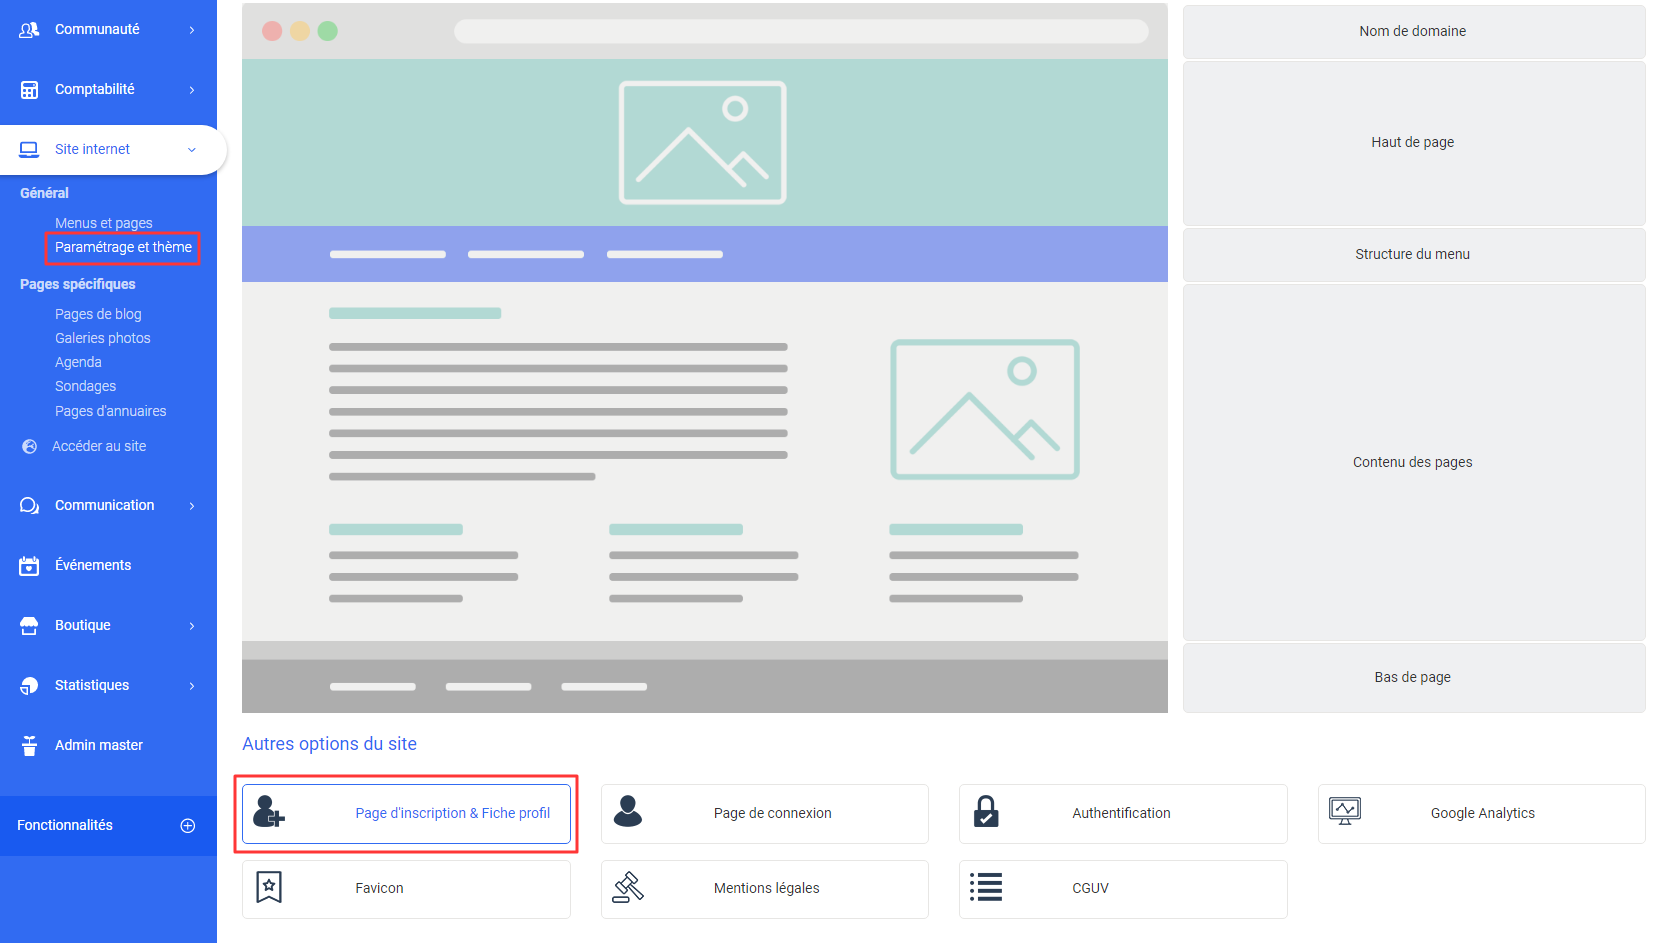
Task: Click the Bas de page button
Action: pos(1413,677)
